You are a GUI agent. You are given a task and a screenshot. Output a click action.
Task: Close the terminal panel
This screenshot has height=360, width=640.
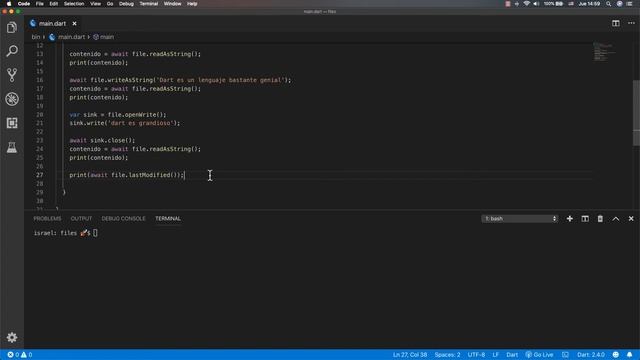(631, 219)
